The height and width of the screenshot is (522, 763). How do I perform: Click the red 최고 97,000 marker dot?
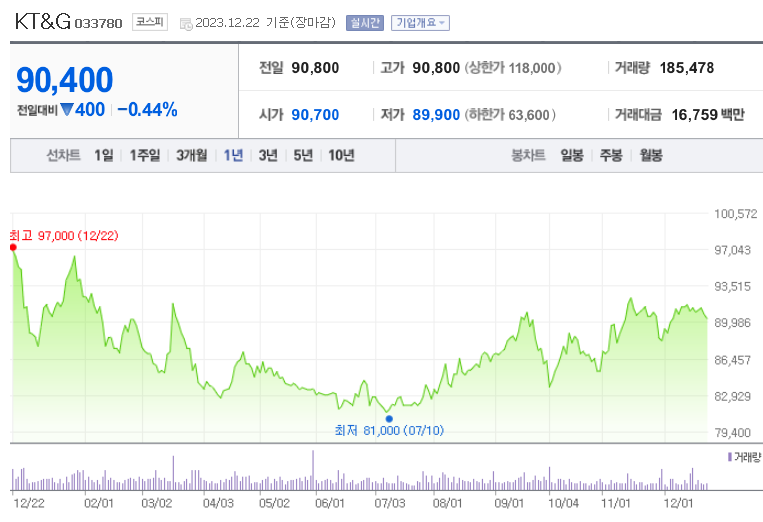click(13, 248)
